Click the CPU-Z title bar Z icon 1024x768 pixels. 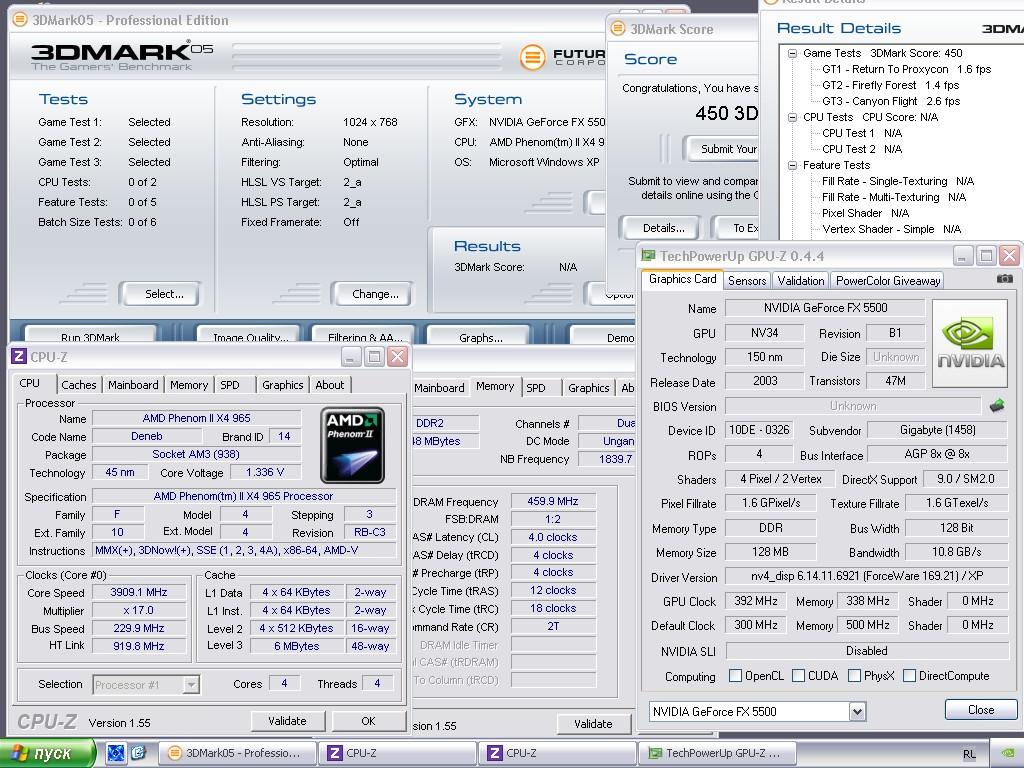coord(19,357)
